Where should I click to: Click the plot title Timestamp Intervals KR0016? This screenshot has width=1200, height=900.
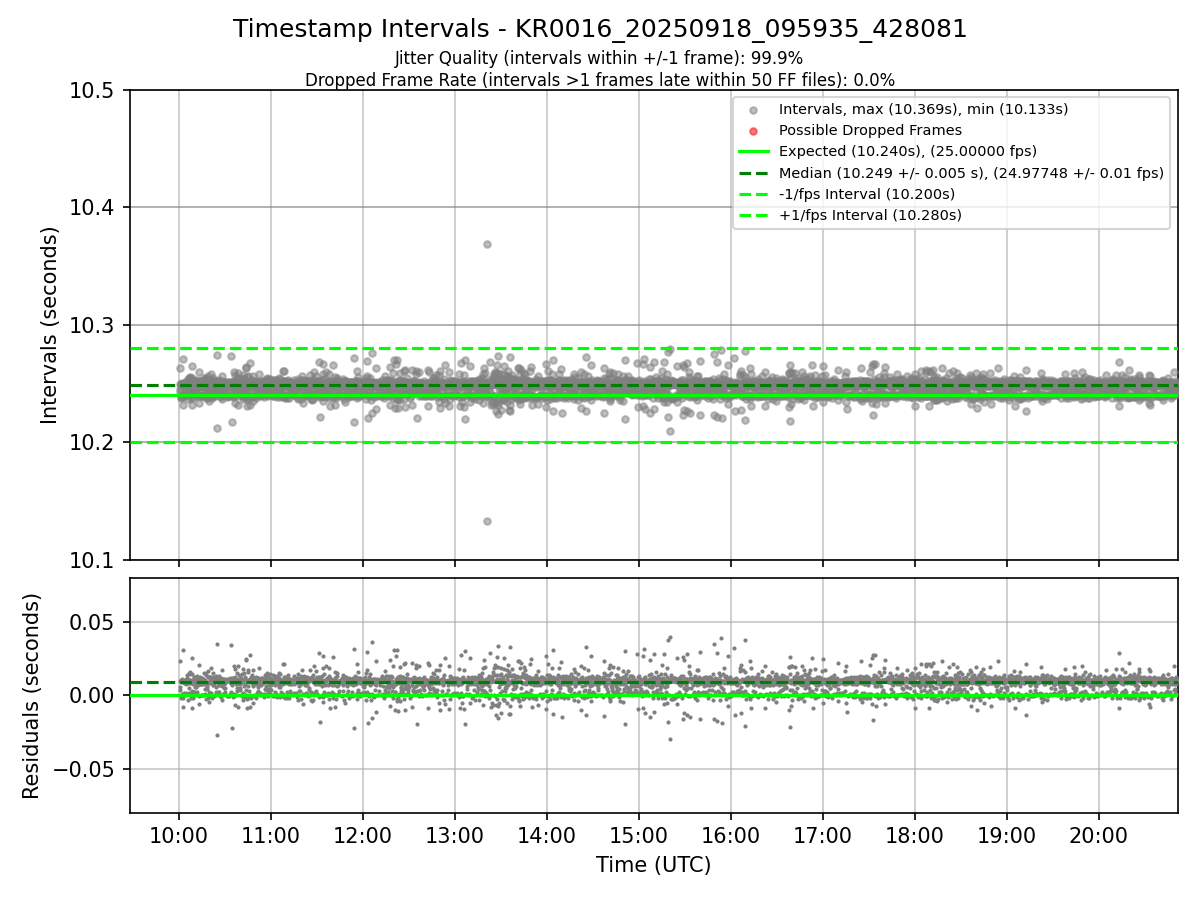[x=600, y=29]
